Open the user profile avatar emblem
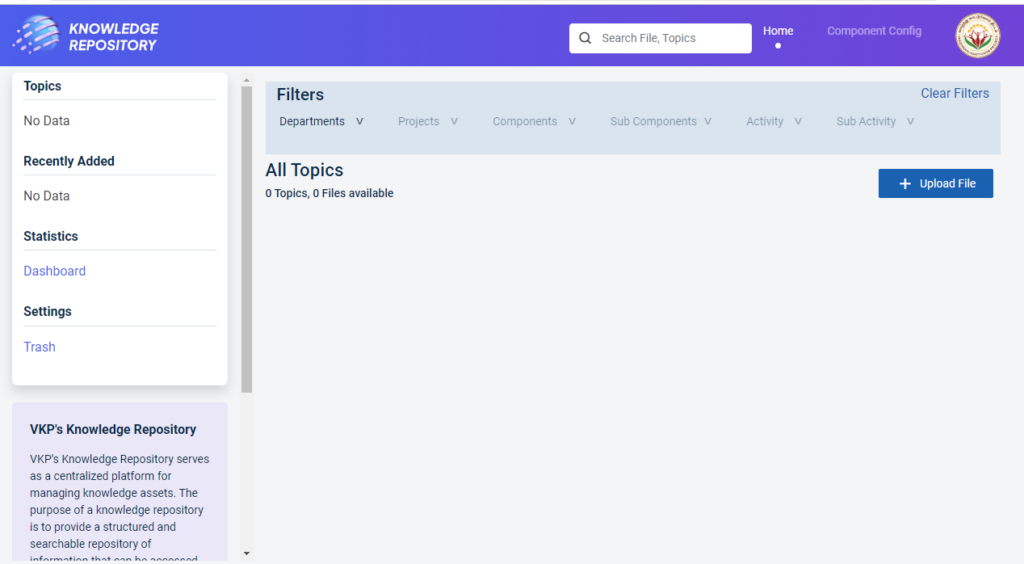1024x564 pixels. point(977,36)
